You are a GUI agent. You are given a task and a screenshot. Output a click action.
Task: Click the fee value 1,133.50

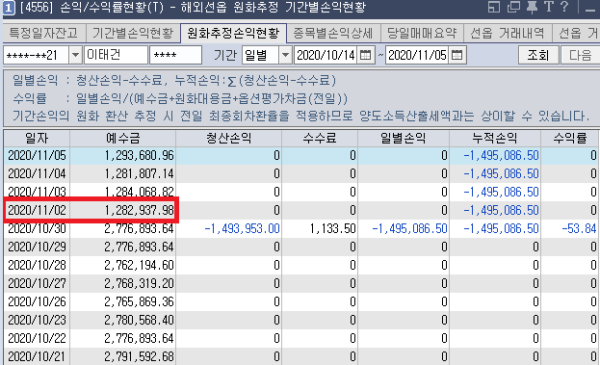(333, 229)
